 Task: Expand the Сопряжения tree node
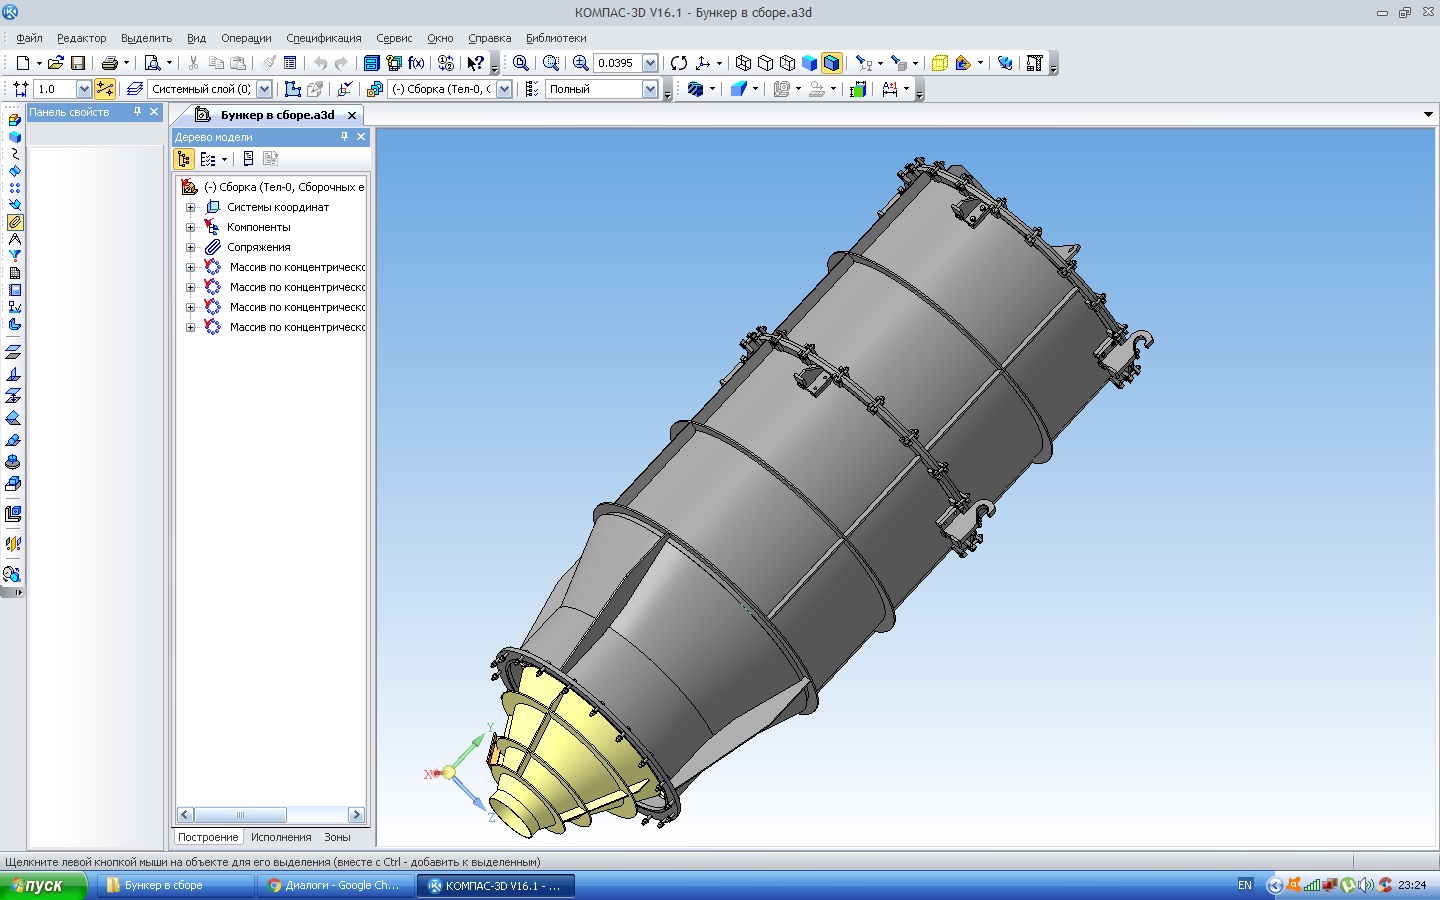click(x=190, y=247)
